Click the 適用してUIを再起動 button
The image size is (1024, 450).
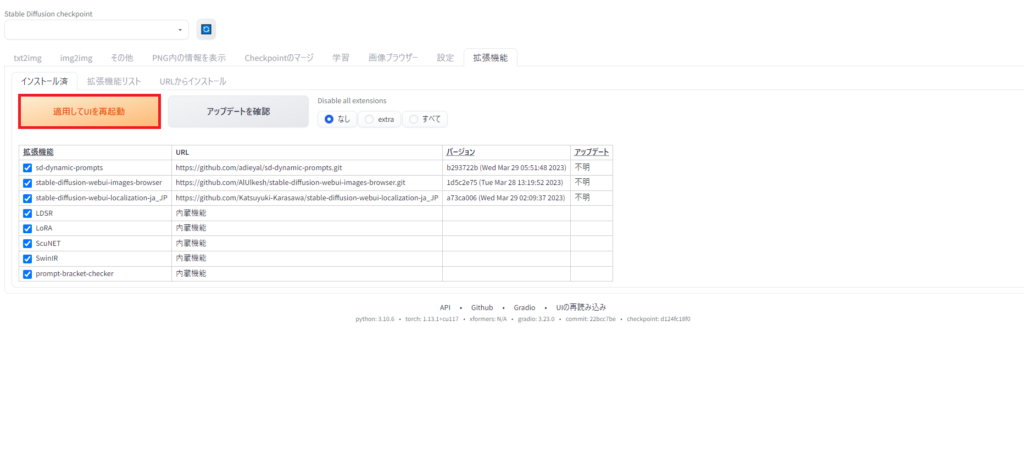tap(89, 112)
